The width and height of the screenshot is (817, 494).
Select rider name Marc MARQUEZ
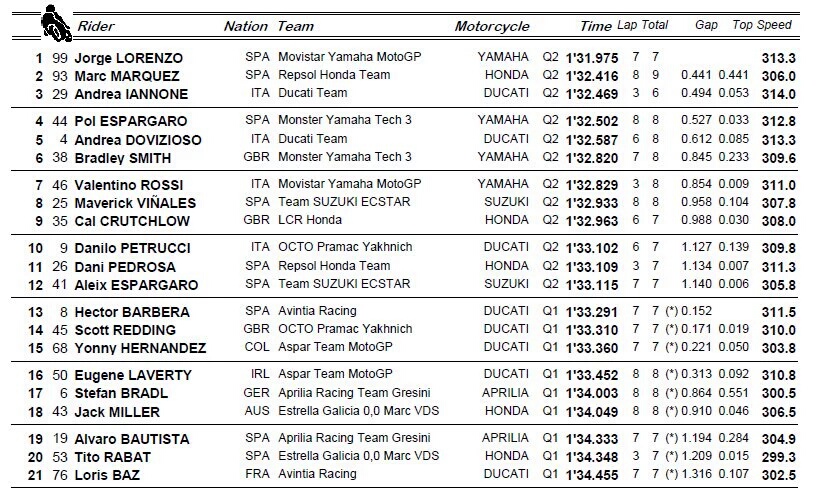click(124, 75)
